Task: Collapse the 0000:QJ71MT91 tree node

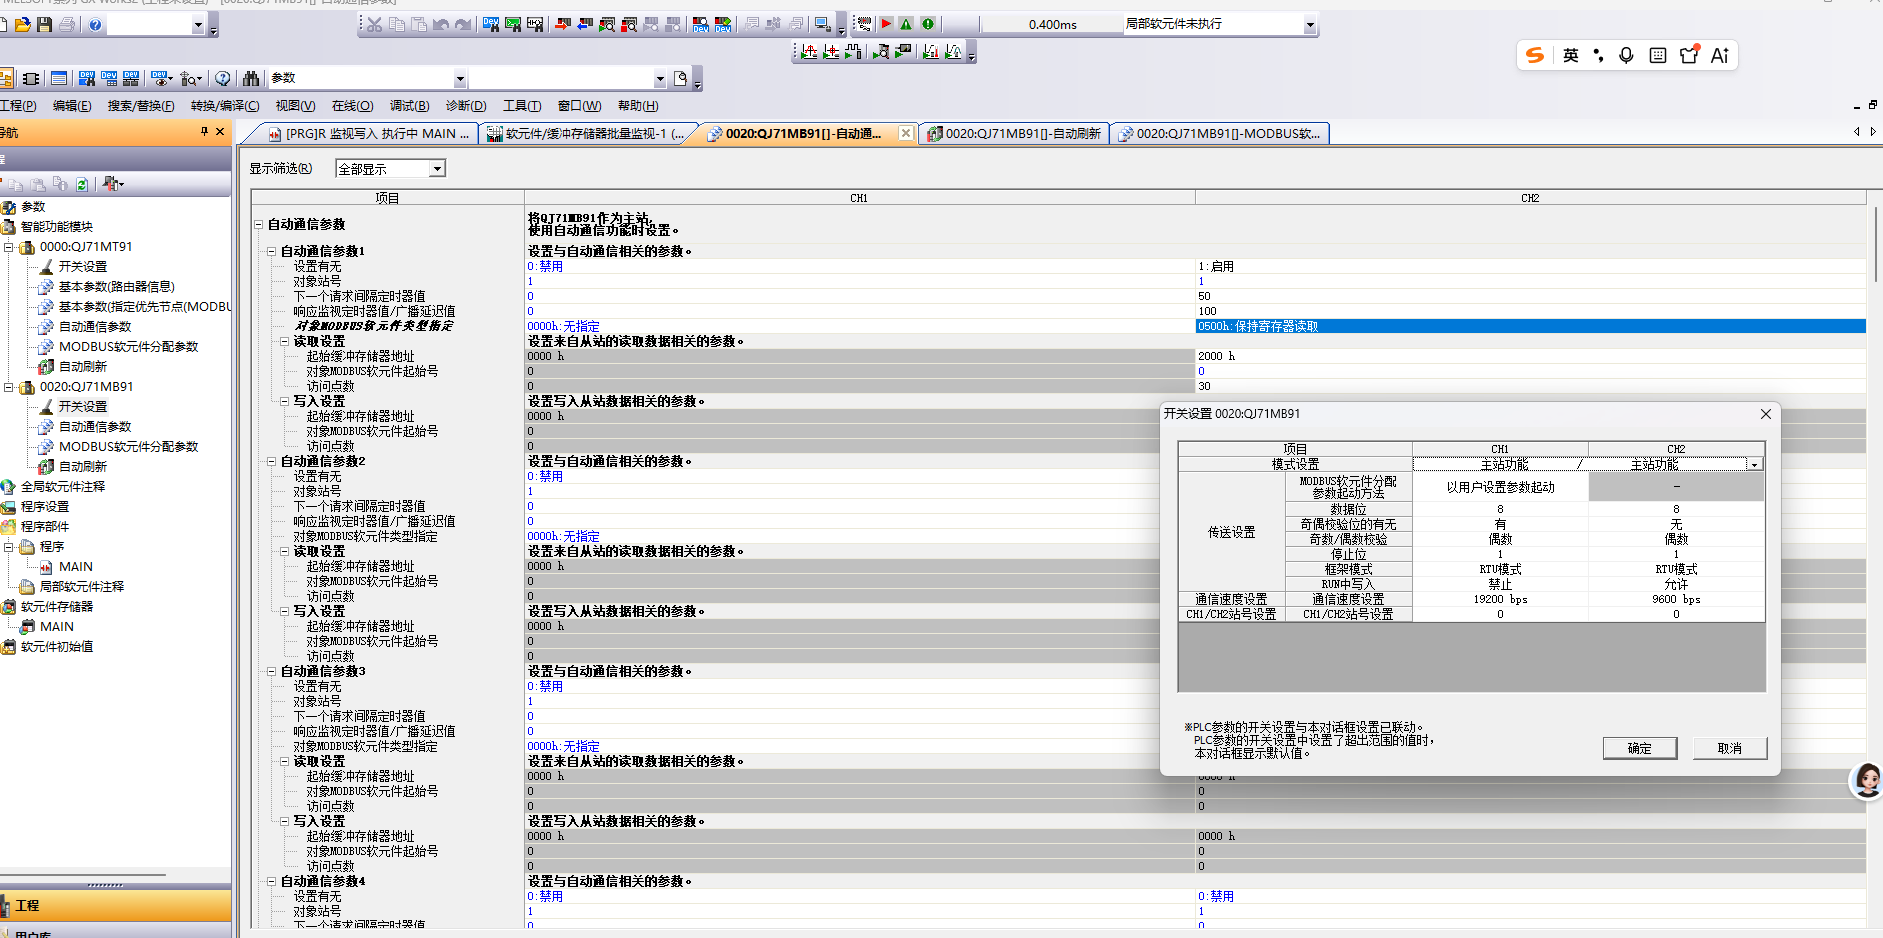Action: (x=9, y=247)
